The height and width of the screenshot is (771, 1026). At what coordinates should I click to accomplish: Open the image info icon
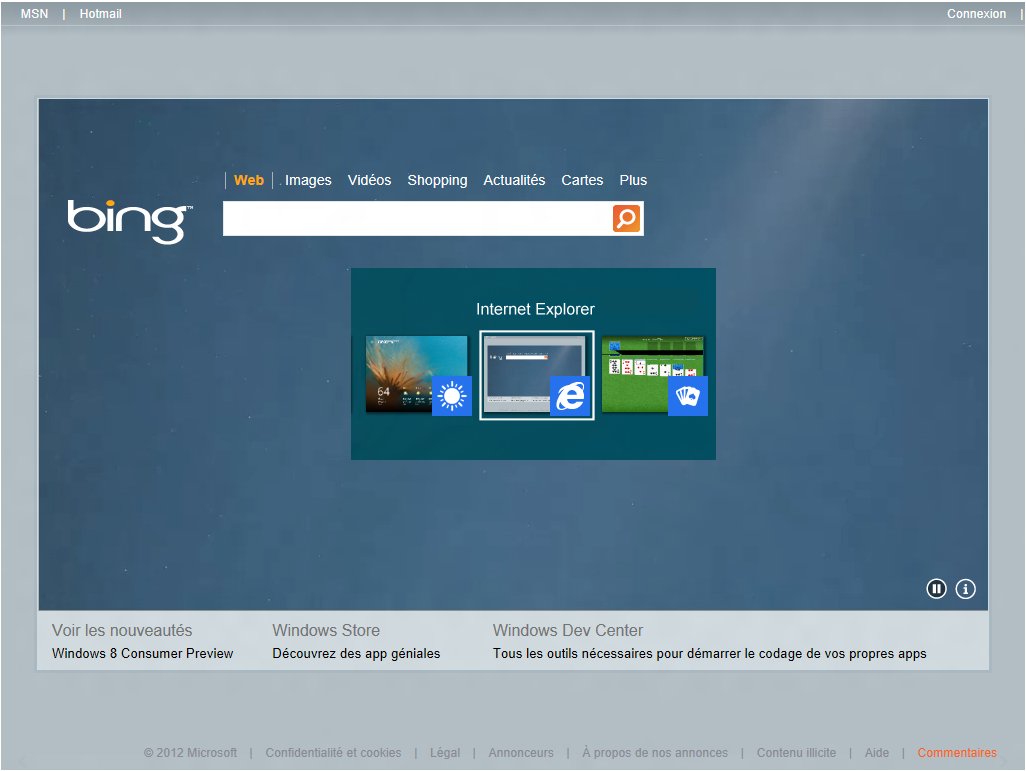pos(966,589)
